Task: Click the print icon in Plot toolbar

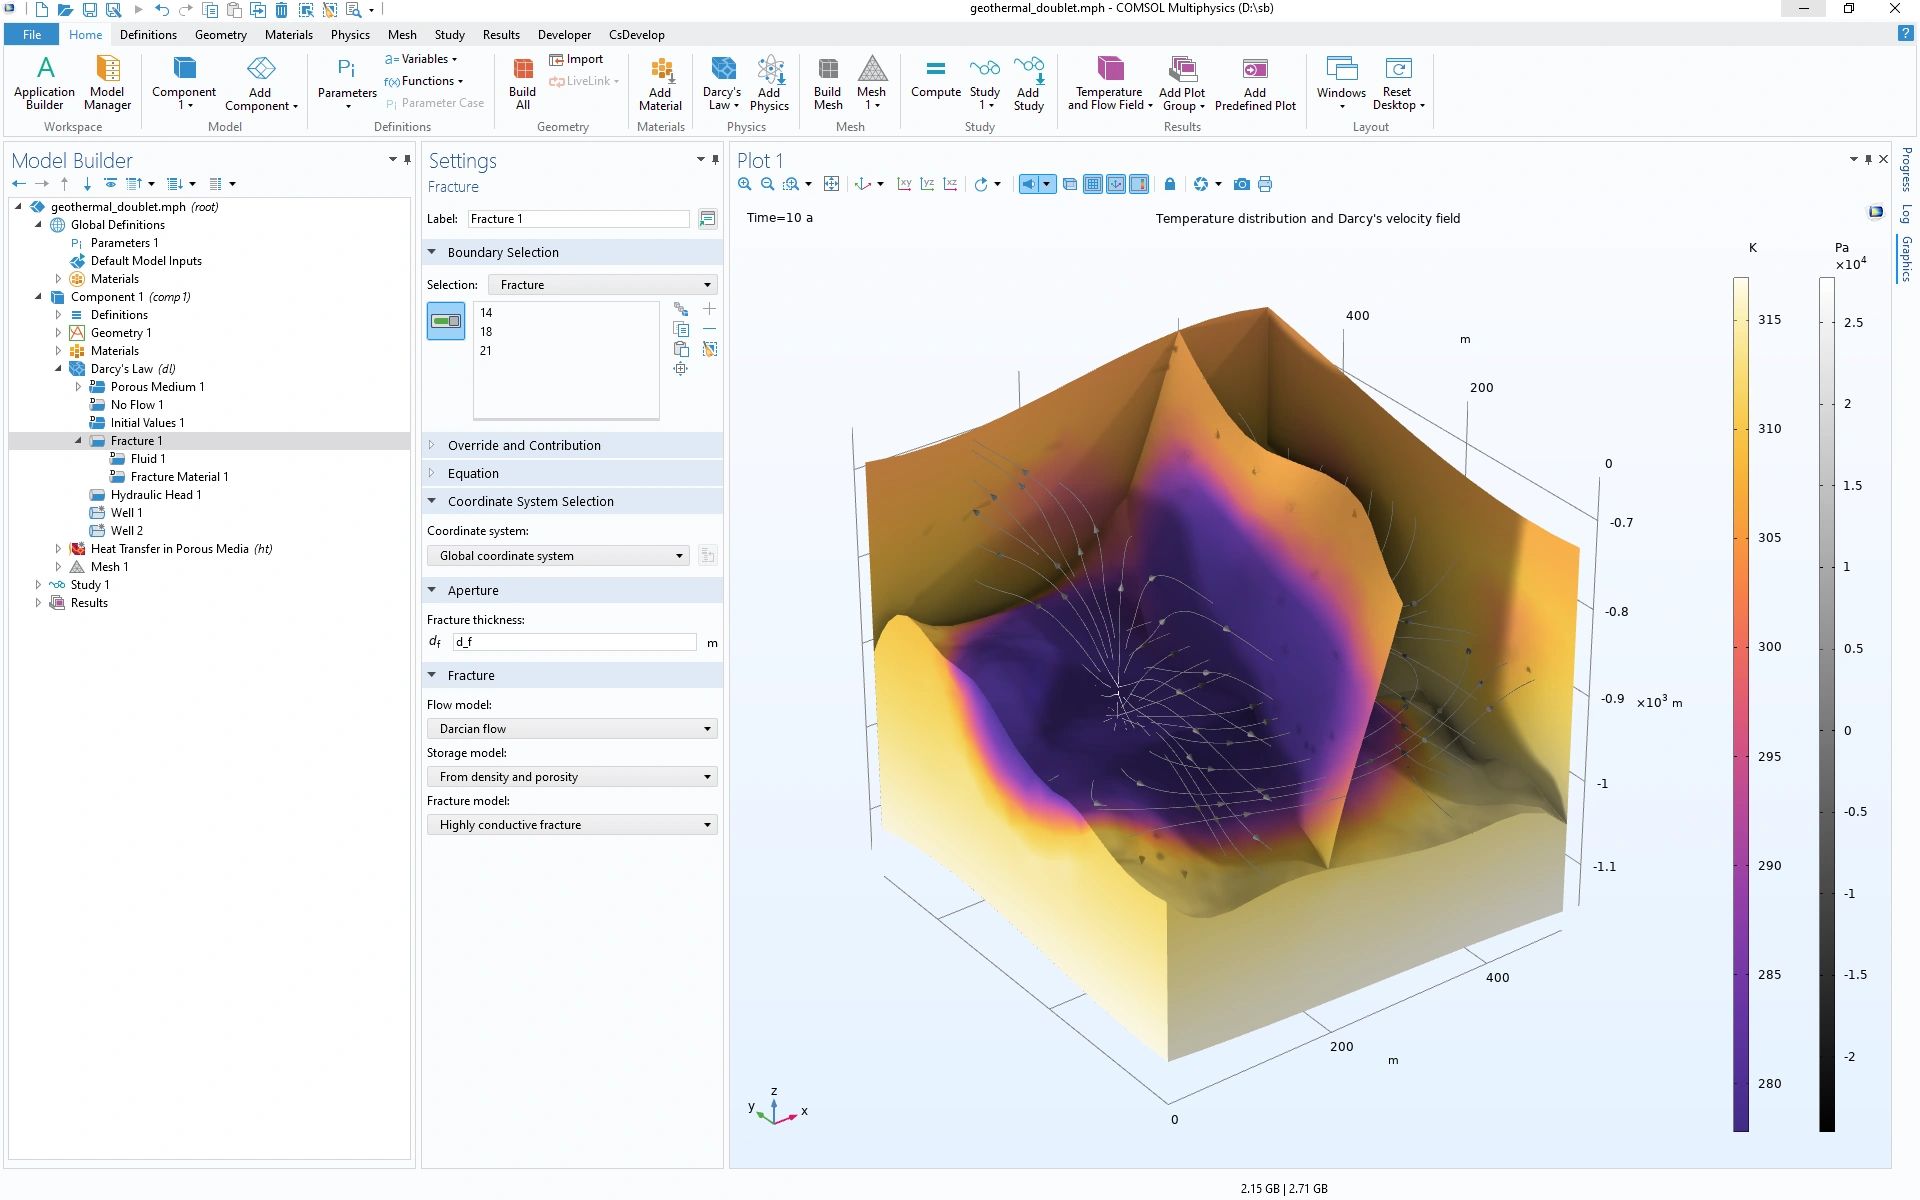Action: point(1265,184)
